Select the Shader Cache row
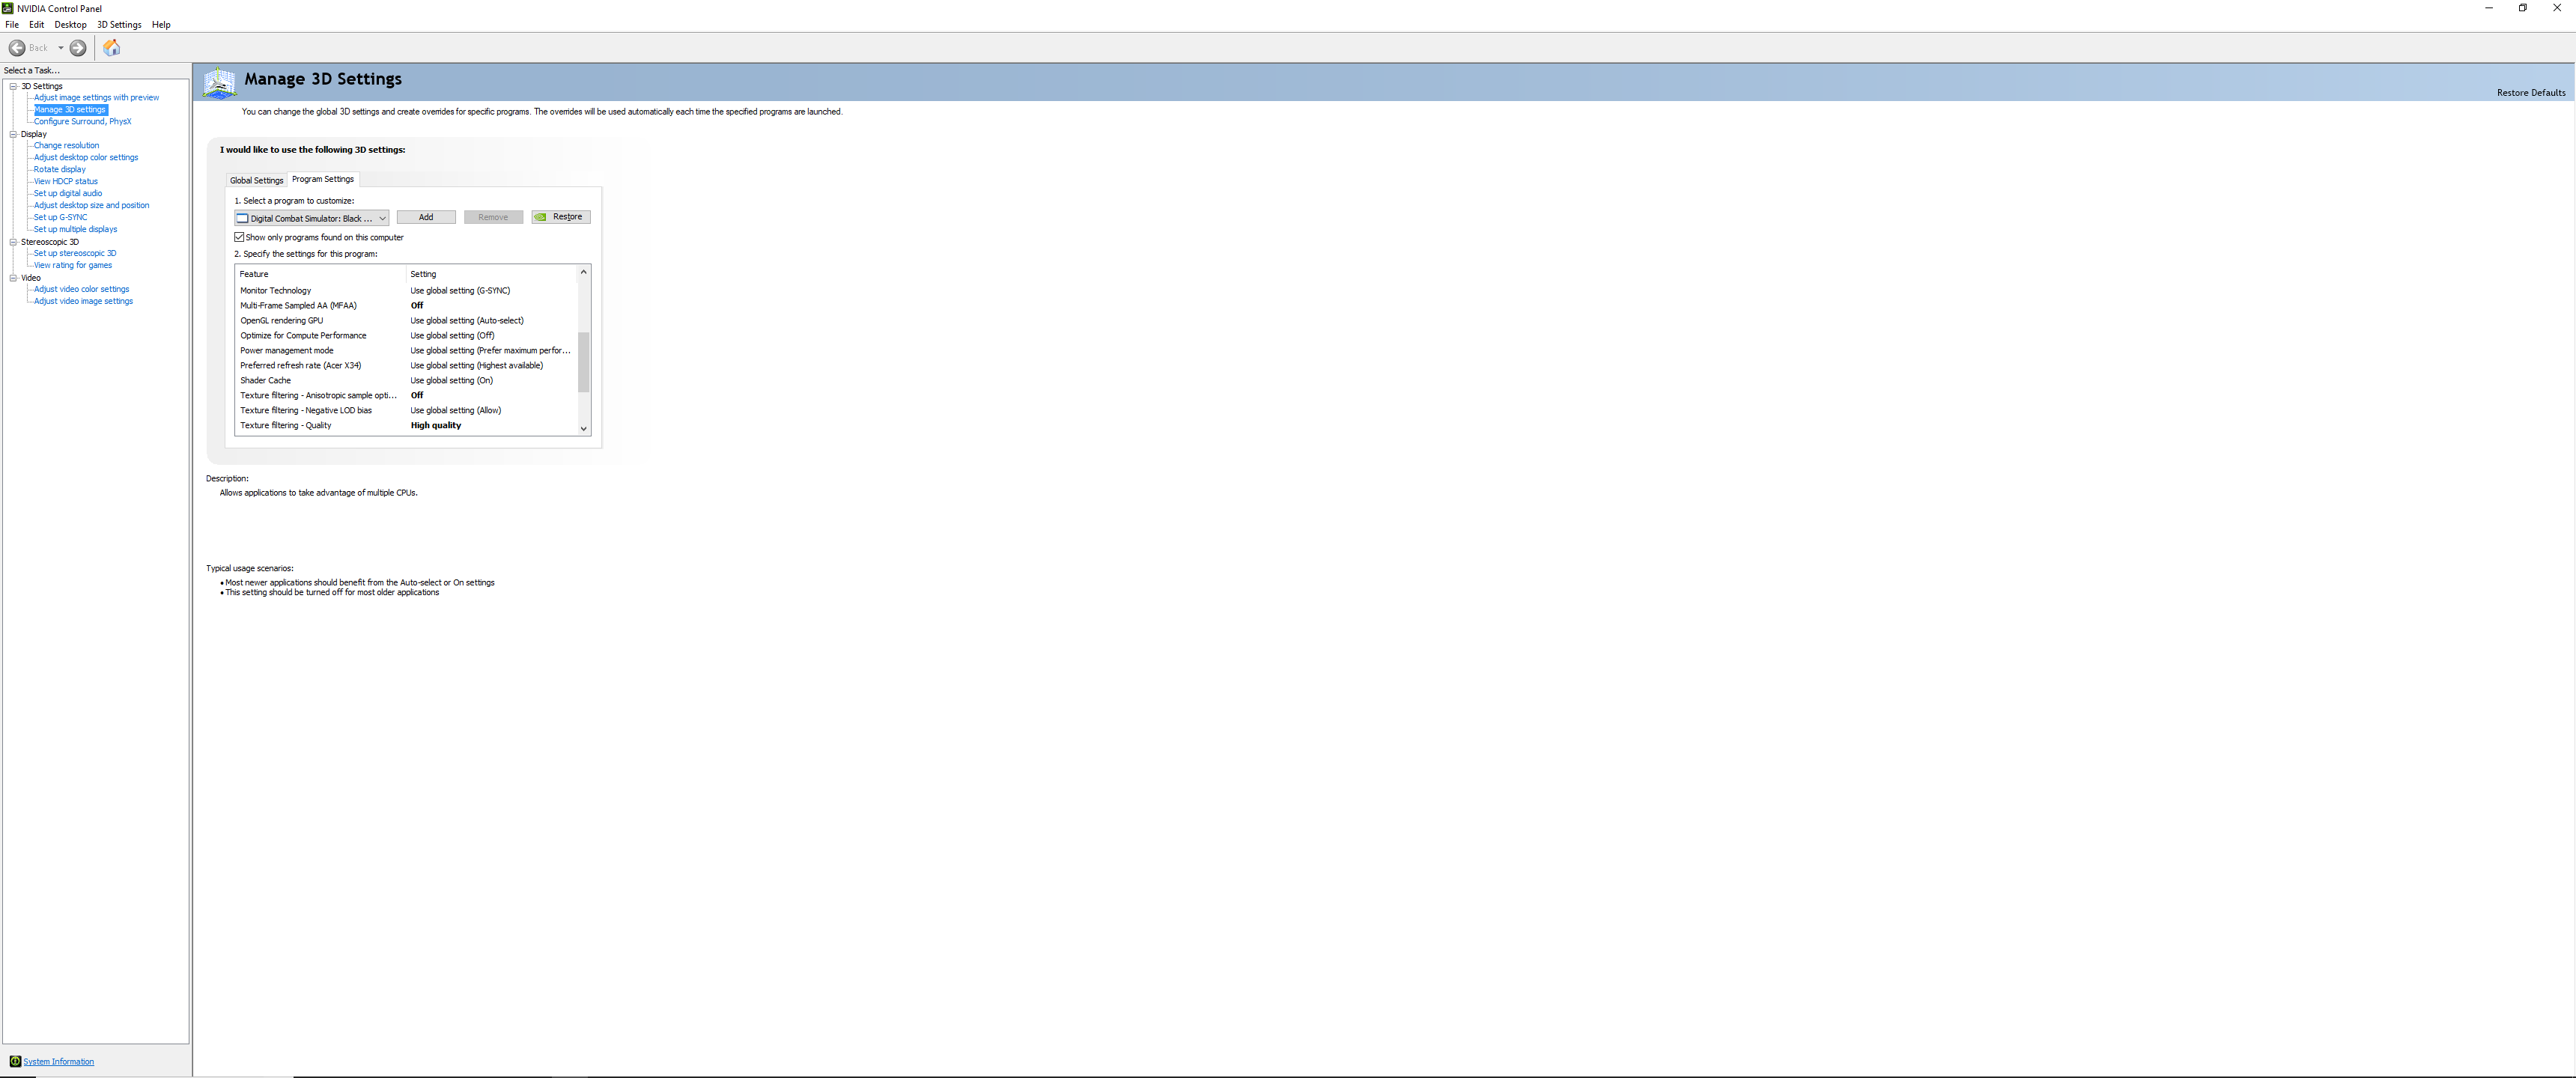 pyautogui.click(x=406, y=381)
